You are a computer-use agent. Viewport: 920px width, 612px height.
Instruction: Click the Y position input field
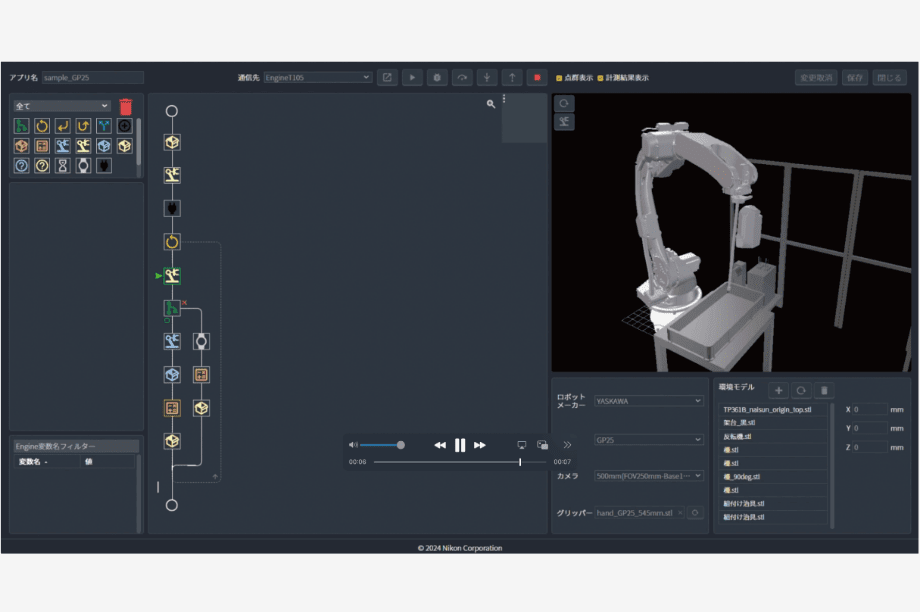(x=870, y=428)
